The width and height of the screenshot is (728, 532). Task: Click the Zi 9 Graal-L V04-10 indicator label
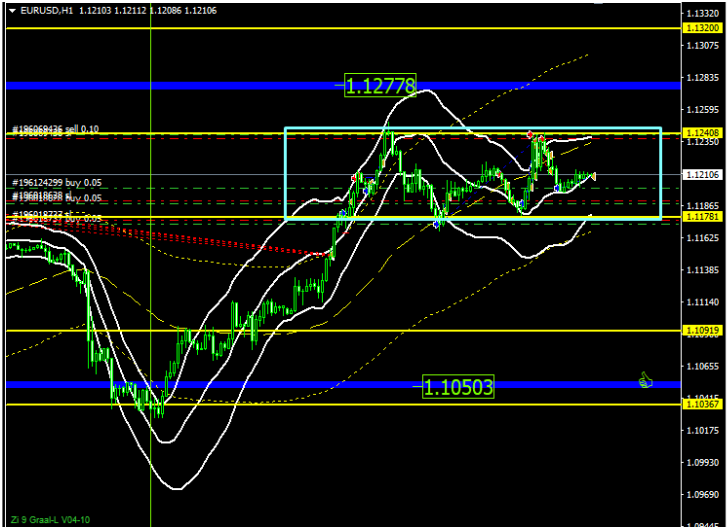(x=51, y=520)
